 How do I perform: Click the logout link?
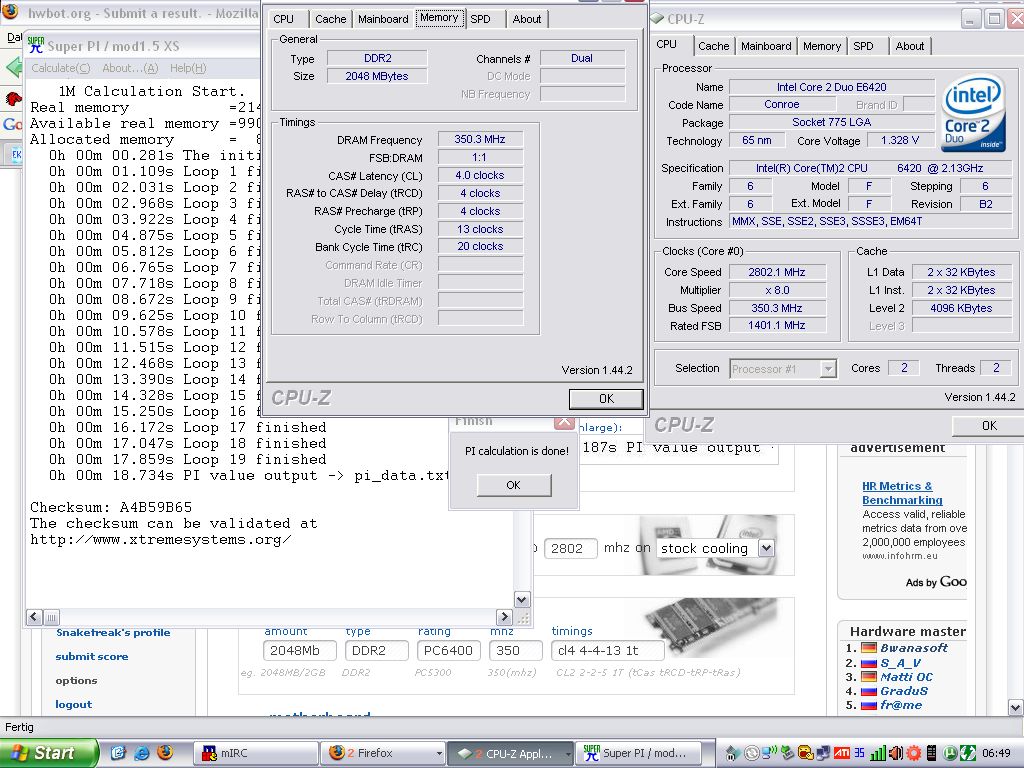73,704
